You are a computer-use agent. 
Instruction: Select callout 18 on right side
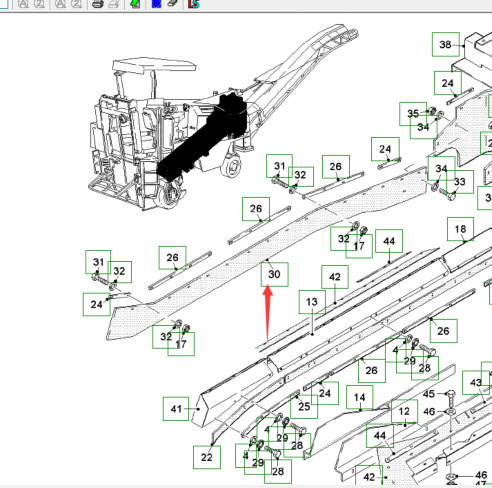(460, 229)
